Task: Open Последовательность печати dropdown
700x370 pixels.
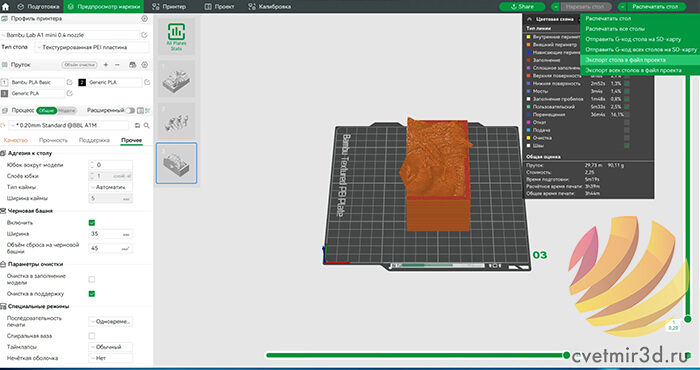Action: 110,321
